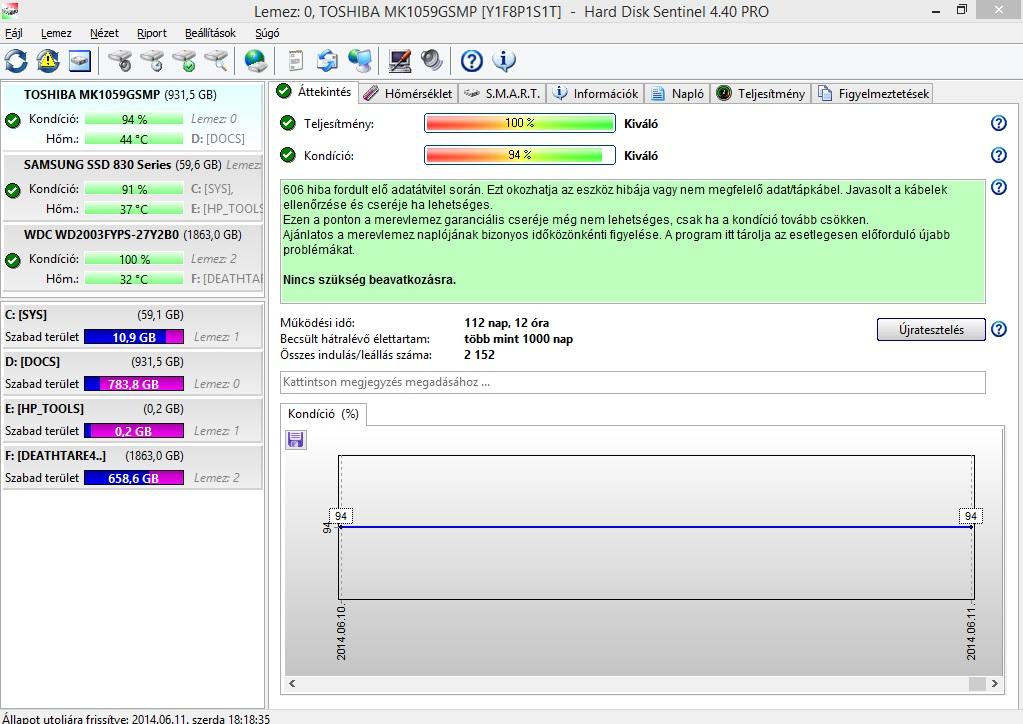Click the toolbar question mark help icon
Viewport: 1023px width, 724px height.
[x=472, y=61]
